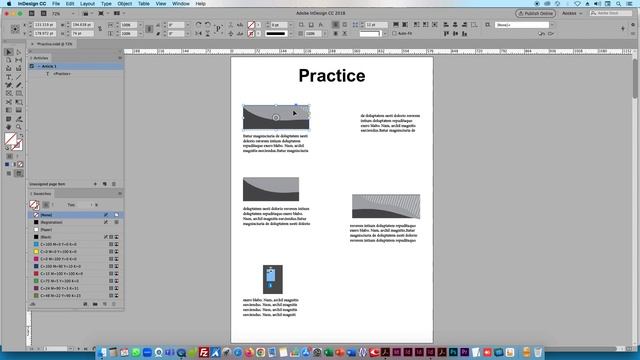Image resolution: width=640 pixels, height=360 pixels.
Task: Click the new article plus icon
Action: pyautogui.click(x=95, y=184)
